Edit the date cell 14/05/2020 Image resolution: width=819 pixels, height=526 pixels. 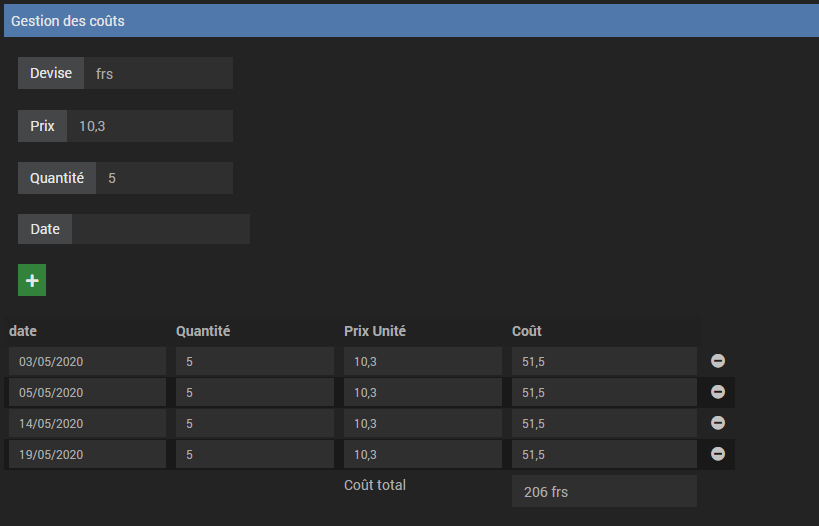[87, 423]
